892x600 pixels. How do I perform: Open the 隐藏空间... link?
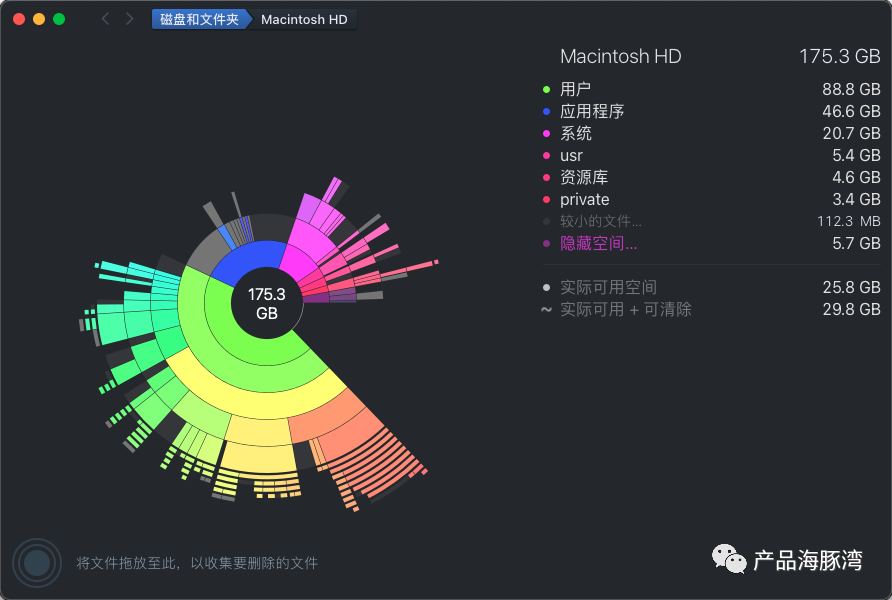pyautogui.click(x=598, y=243)
